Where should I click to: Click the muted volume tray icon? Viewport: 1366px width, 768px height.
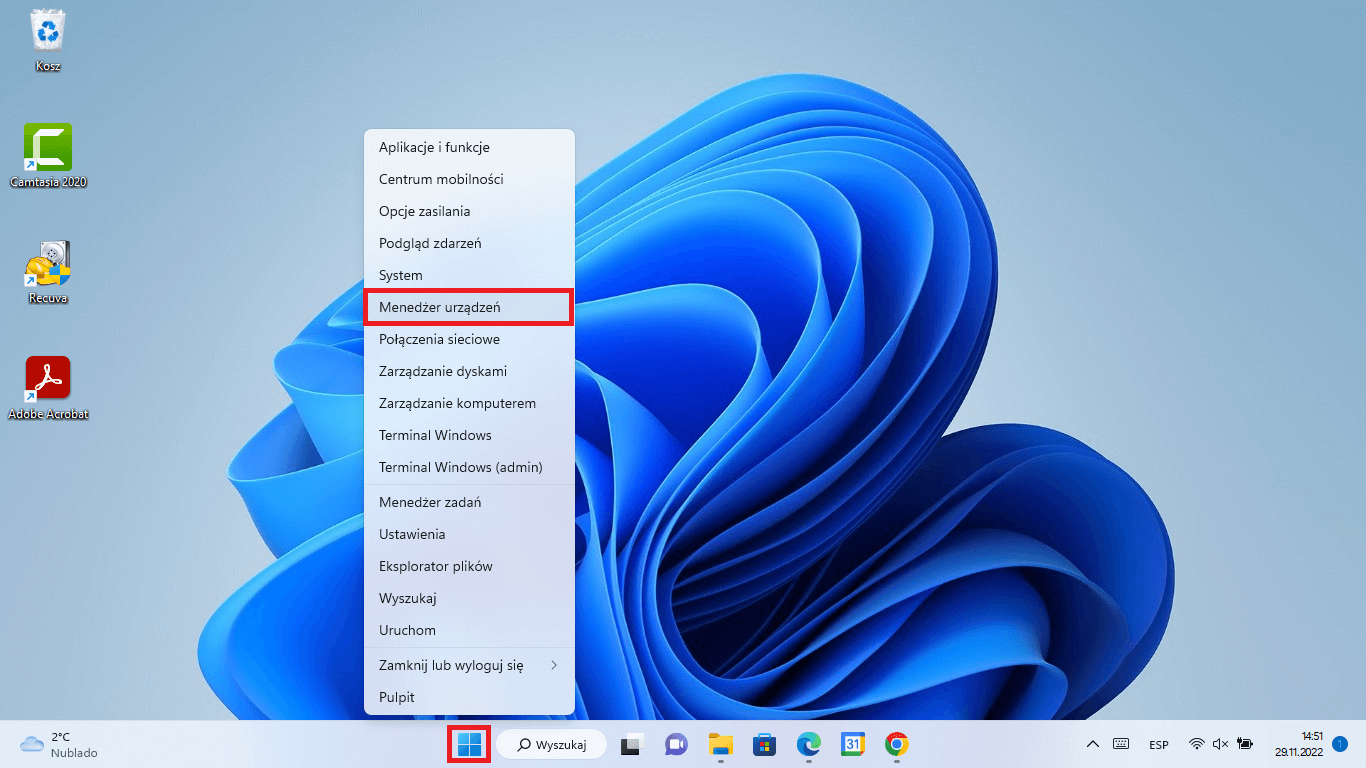tap(1220, 744)
